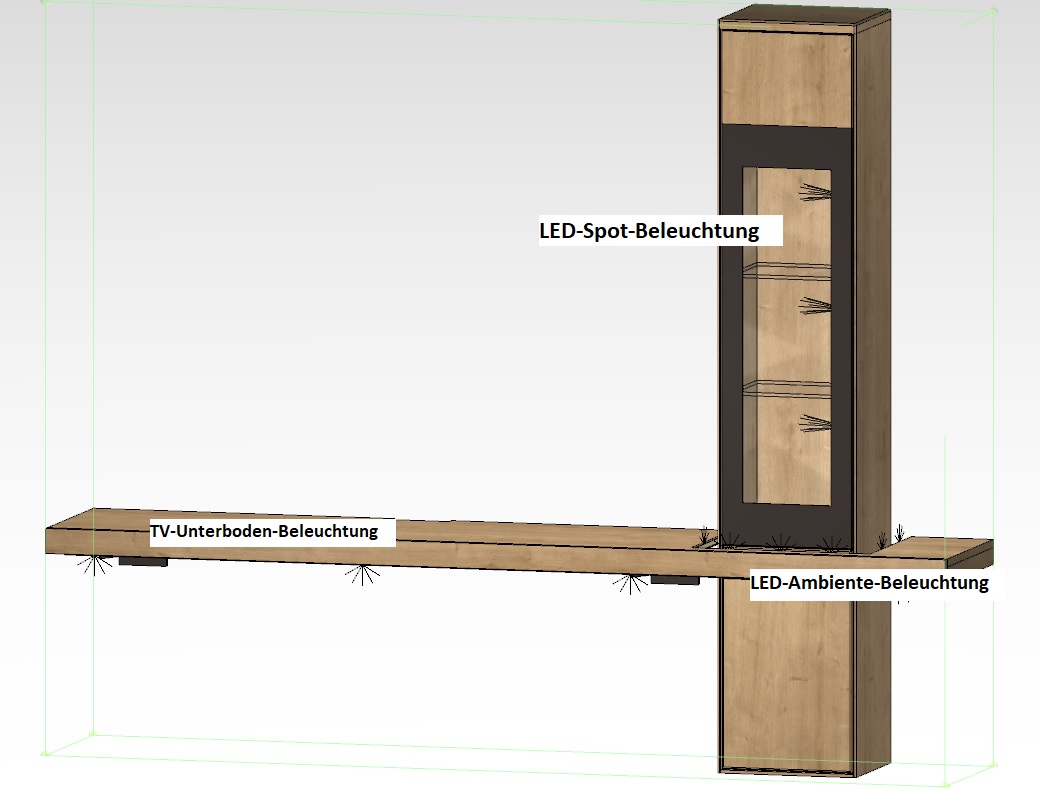Click the dark top panel of the tall cabinet
This screenshot has width=1040, height=791.
point(805,18)
